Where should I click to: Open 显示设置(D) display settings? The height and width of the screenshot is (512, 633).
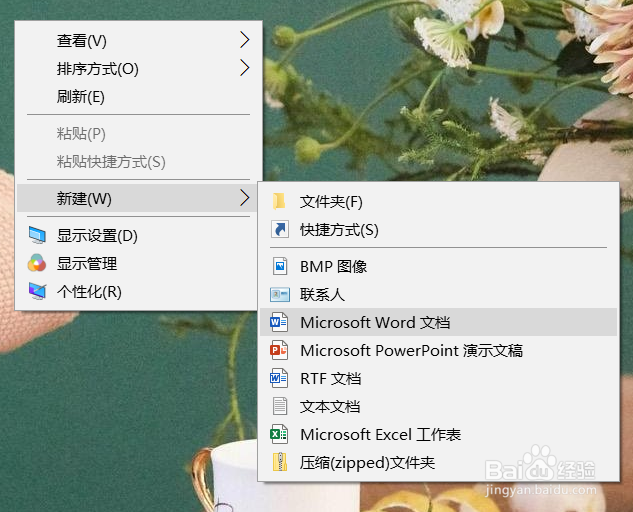coord(138,235)
